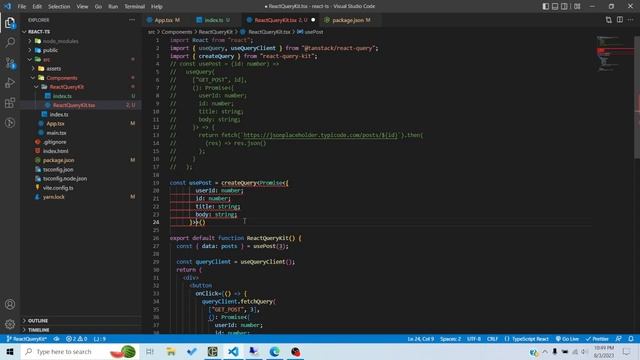Open the File menu

pyautogui.click(x=22, y=7)
